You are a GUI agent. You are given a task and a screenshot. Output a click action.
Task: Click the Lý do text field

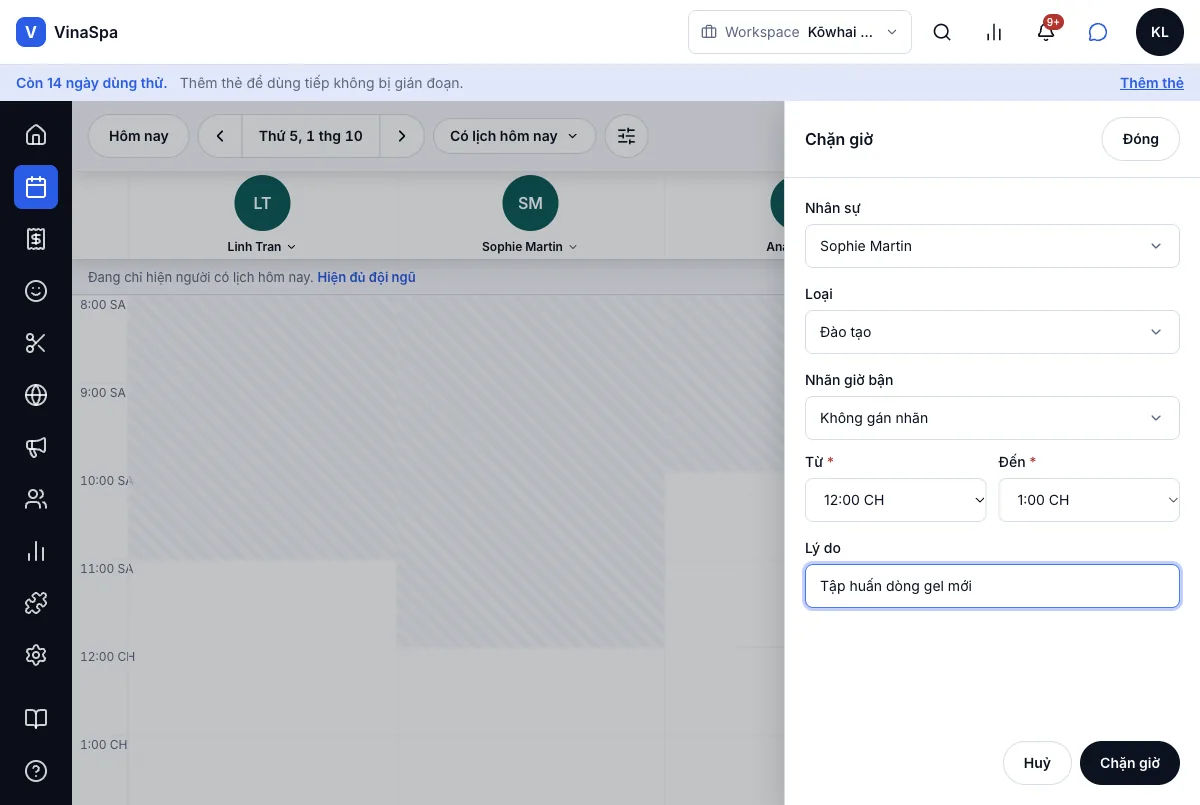[x=992, y=586]
